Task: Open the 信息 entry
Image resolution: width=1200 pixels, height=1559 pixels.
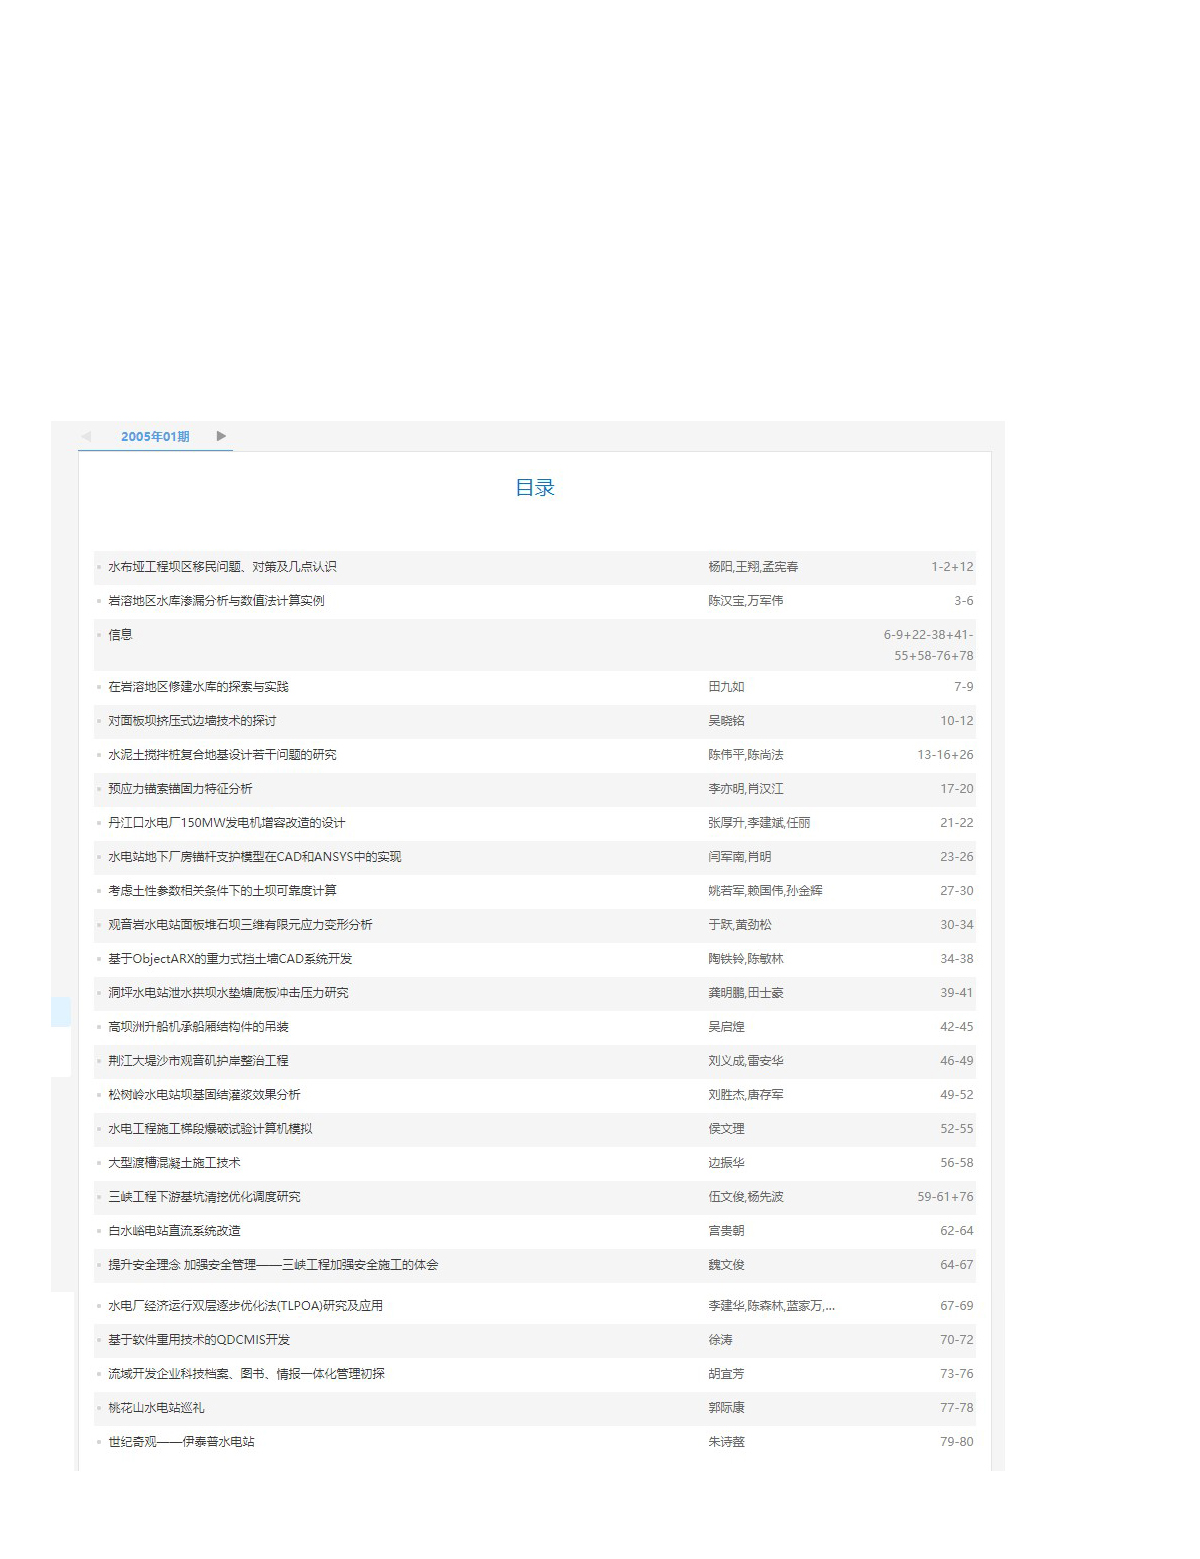Action: [x=120, y=635]
